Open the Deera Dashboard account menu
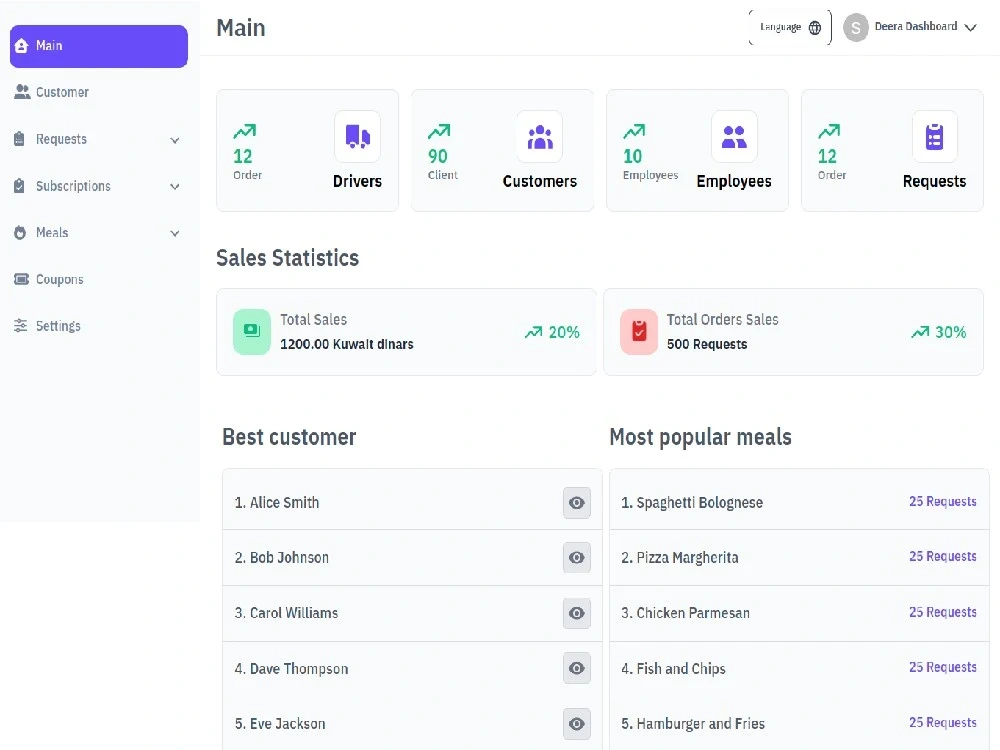 pos(910,27)
